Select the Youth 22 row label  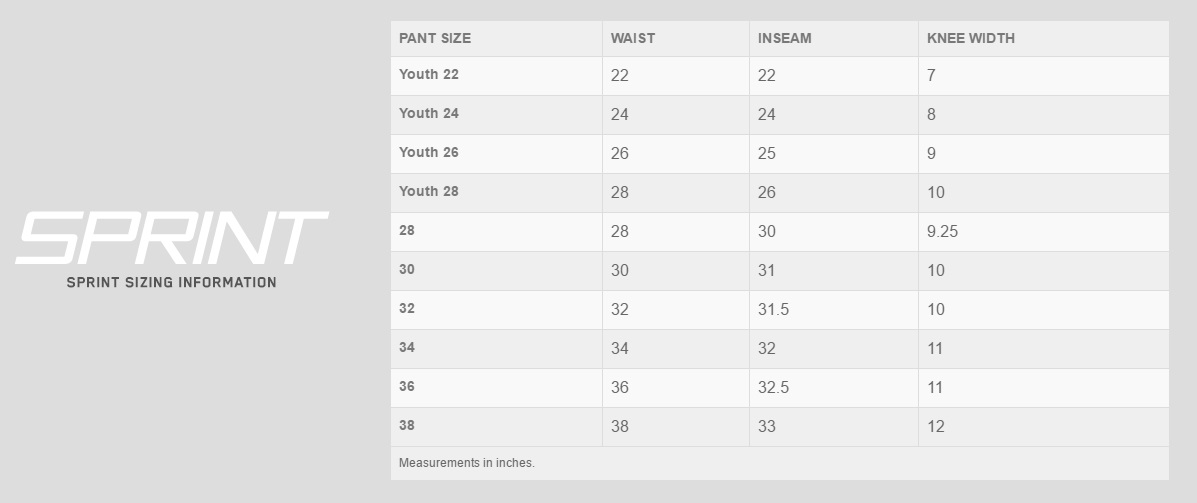click(x=429, y=75)
